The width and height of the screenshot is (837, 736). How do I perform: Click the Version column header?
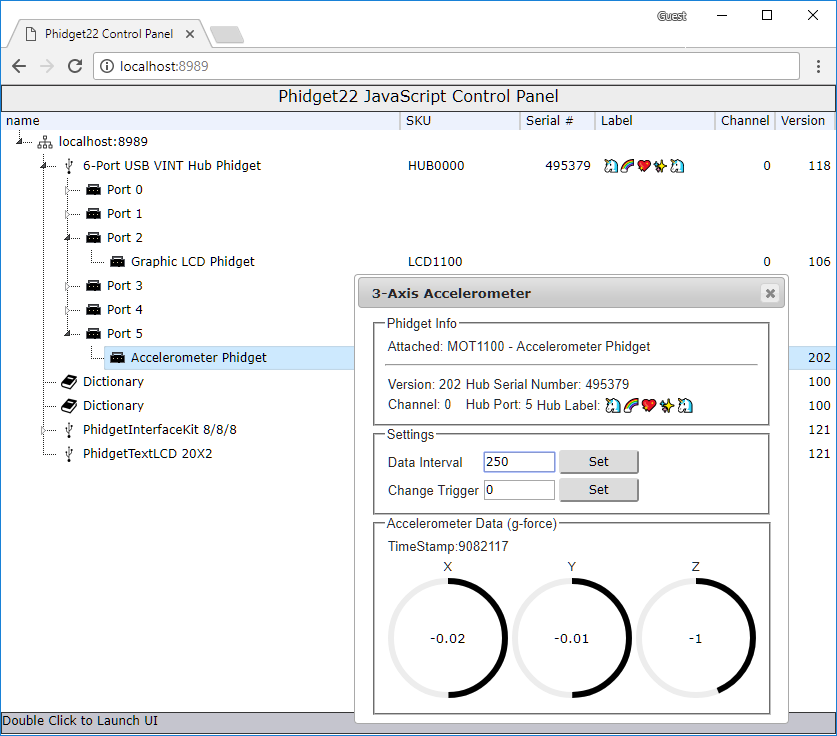pyautogui.click(x=804, y=121)
